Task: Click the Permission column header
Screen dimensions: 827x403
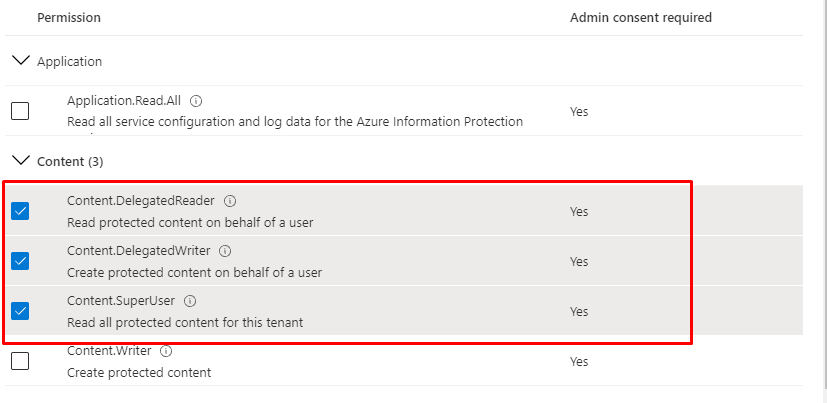Action: point(68,18)
